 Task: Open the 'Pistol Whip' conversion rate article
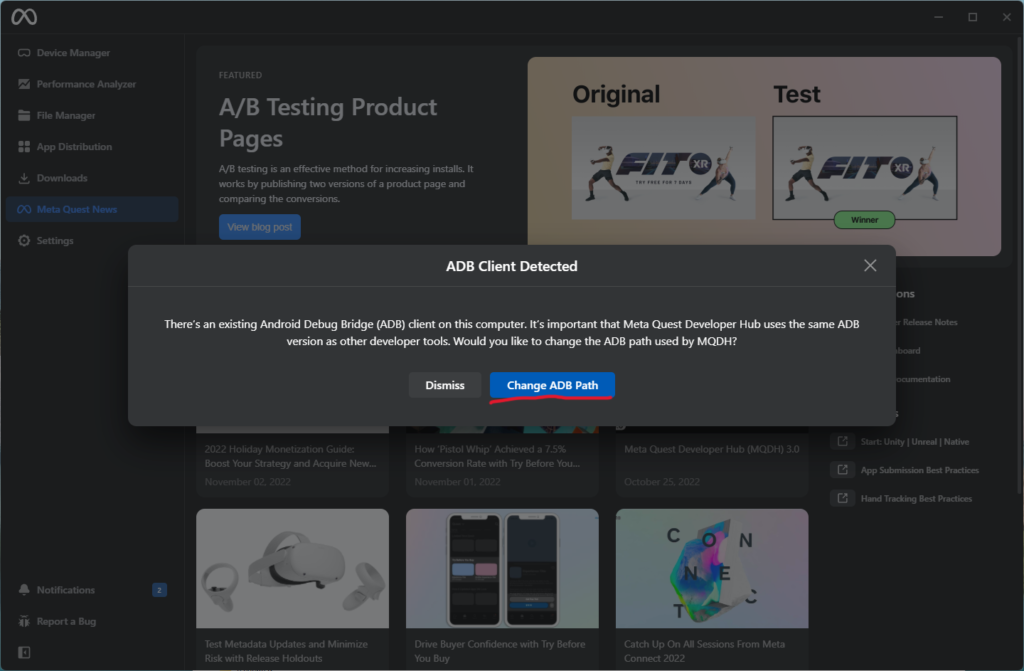click(497, 456)
